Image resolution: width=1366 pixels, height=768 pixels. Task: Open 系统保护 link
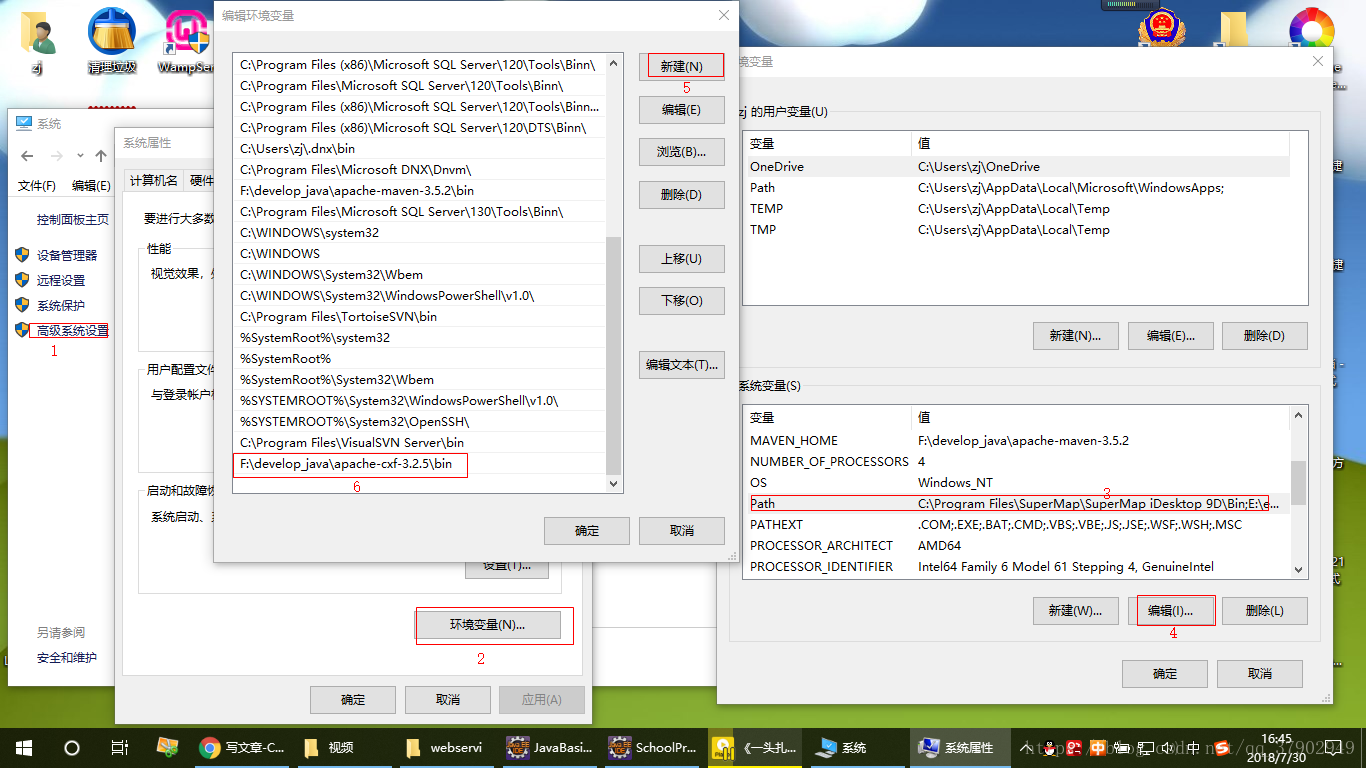pyautogui.click(x=61, y=305)
